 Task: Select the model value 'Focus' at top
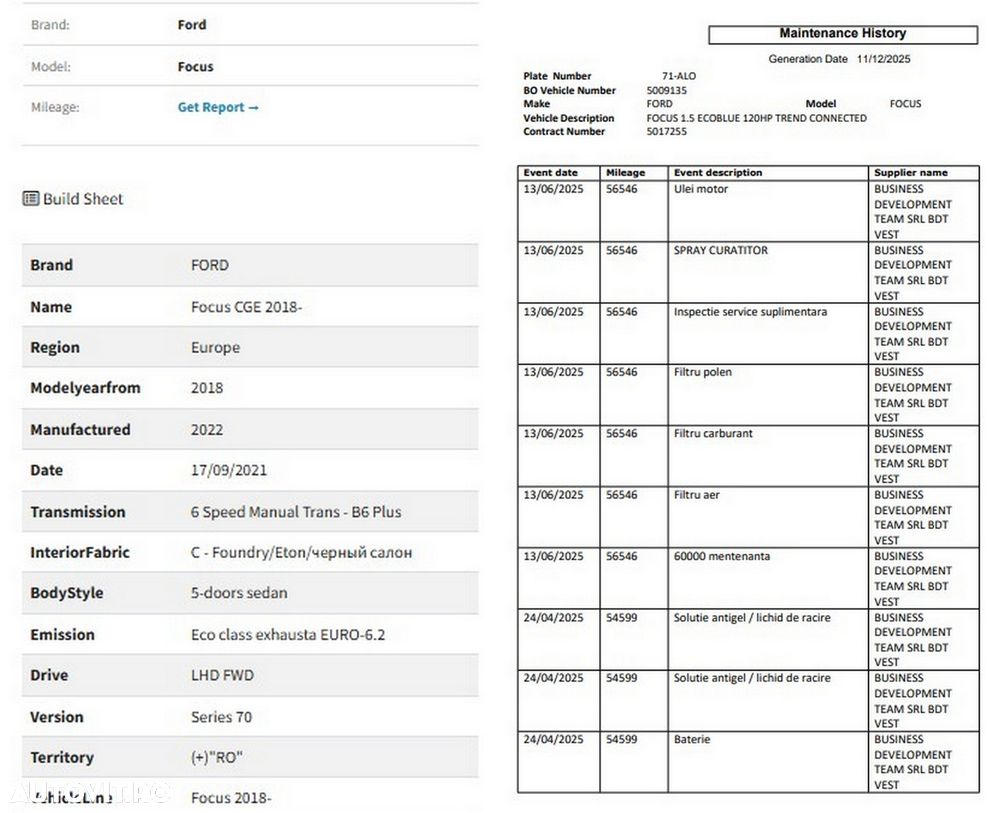pyautogui.click(x=195, y=66)
